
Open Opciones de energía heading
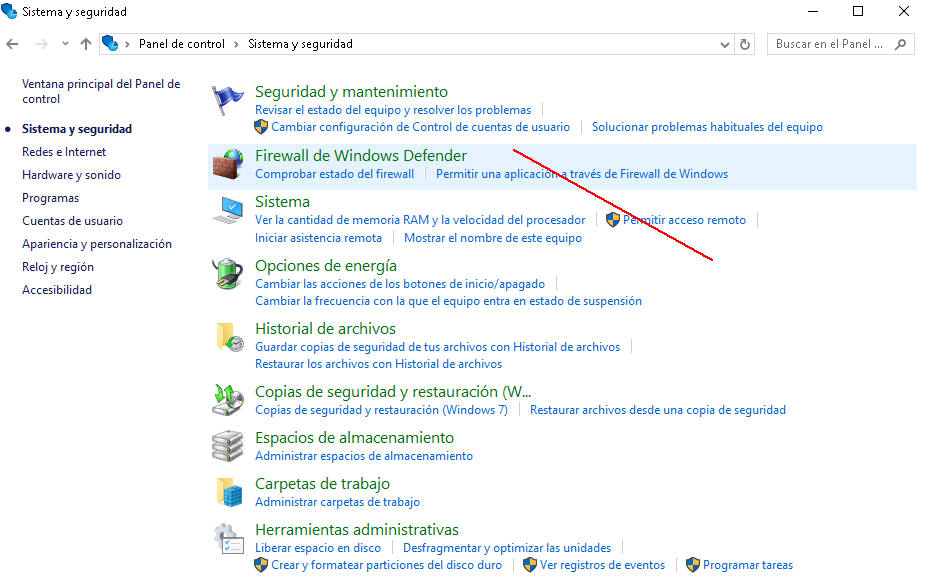coord(326,266)
